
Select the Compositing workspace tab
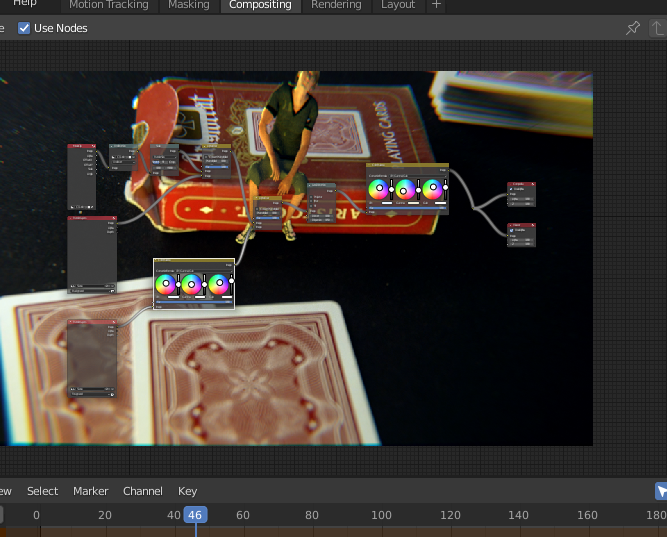(260, 5)
